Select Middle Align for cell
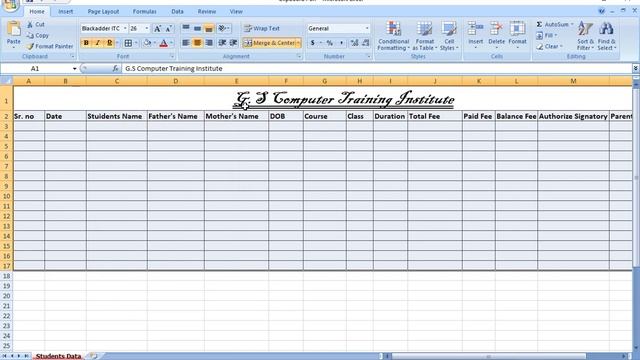This screenshot has height=360, width=640. coord(197,29)
